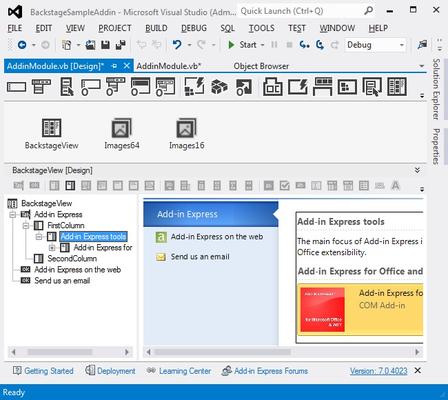The height and width of the screenshot is (400, 448).
Task: Click the folder-shaped 'oc' icon in module toolbar
Action: point(273,87)
